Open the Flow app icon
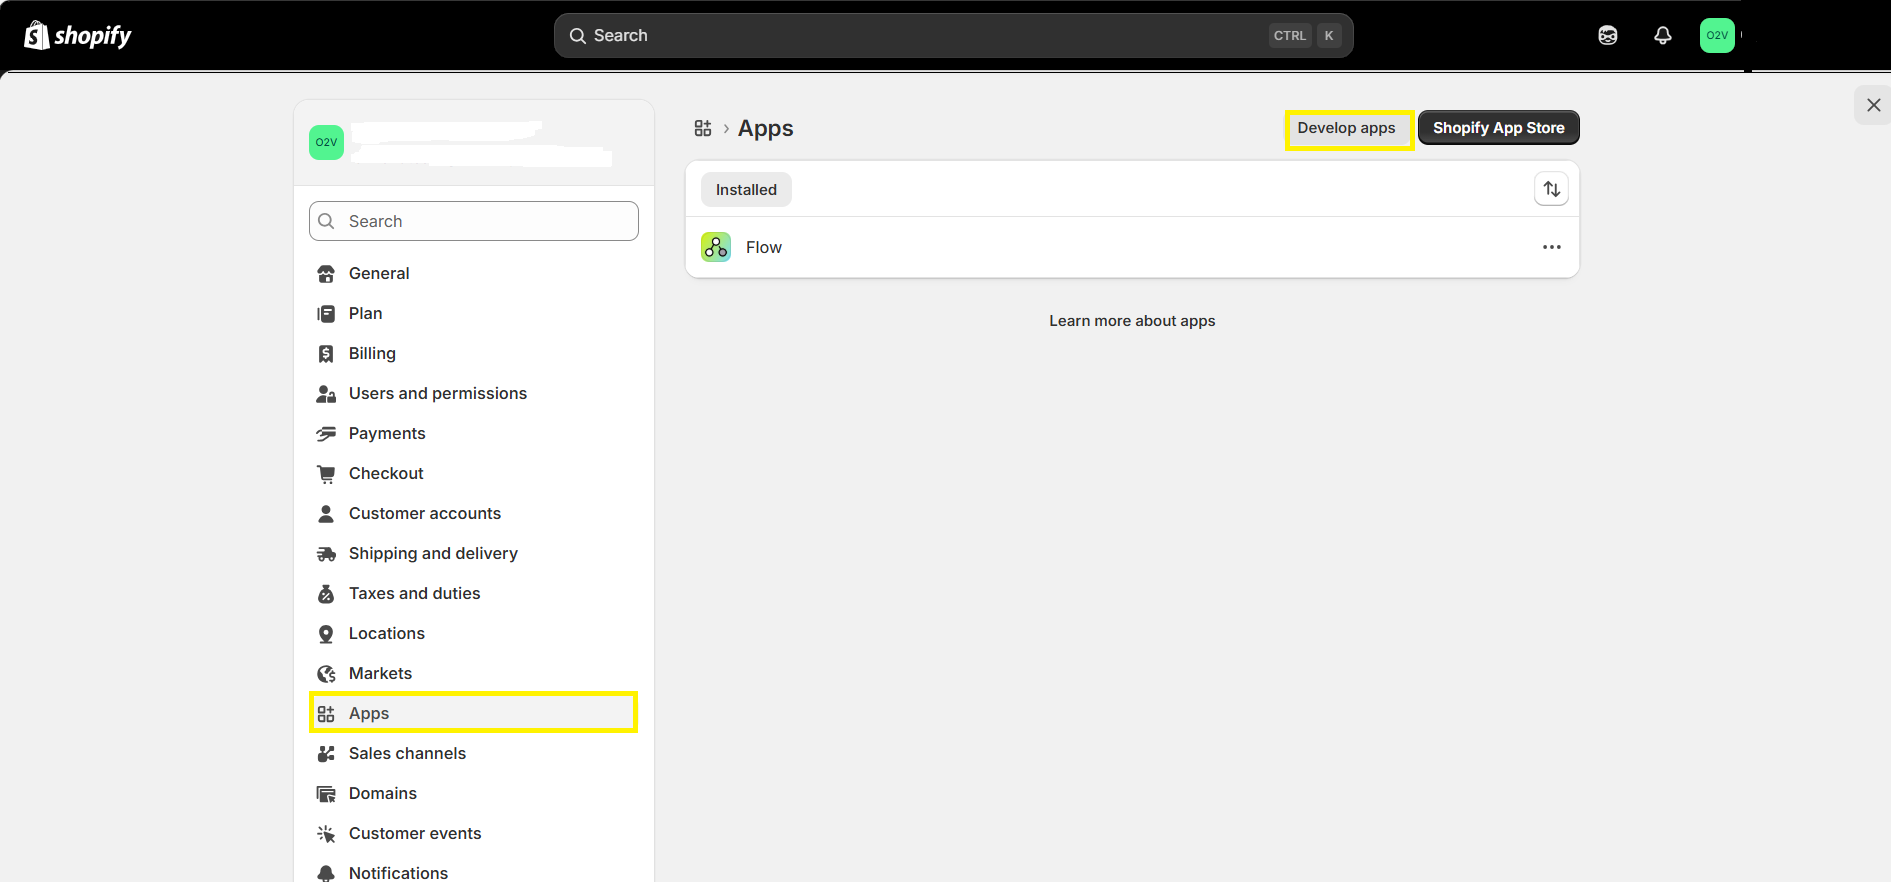Screen dimensions: 1891x882 click(716, 247)
